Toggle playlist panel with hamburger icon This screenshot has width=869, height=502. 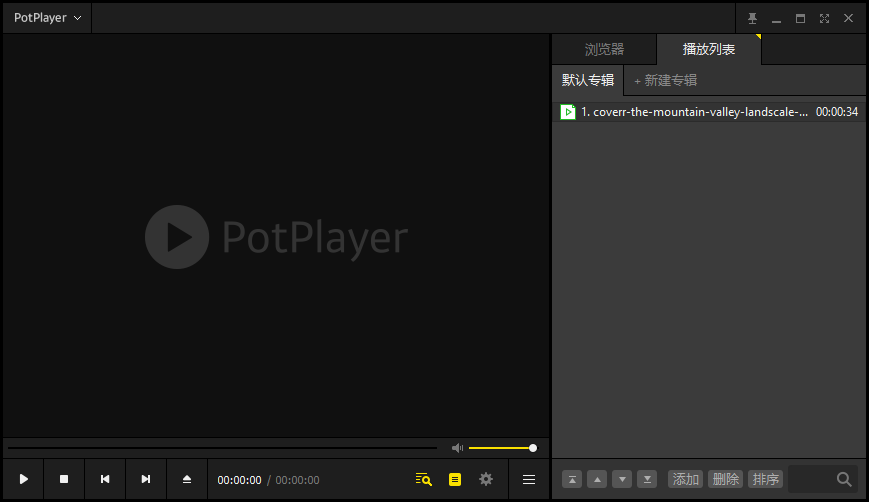pos(529,480)
